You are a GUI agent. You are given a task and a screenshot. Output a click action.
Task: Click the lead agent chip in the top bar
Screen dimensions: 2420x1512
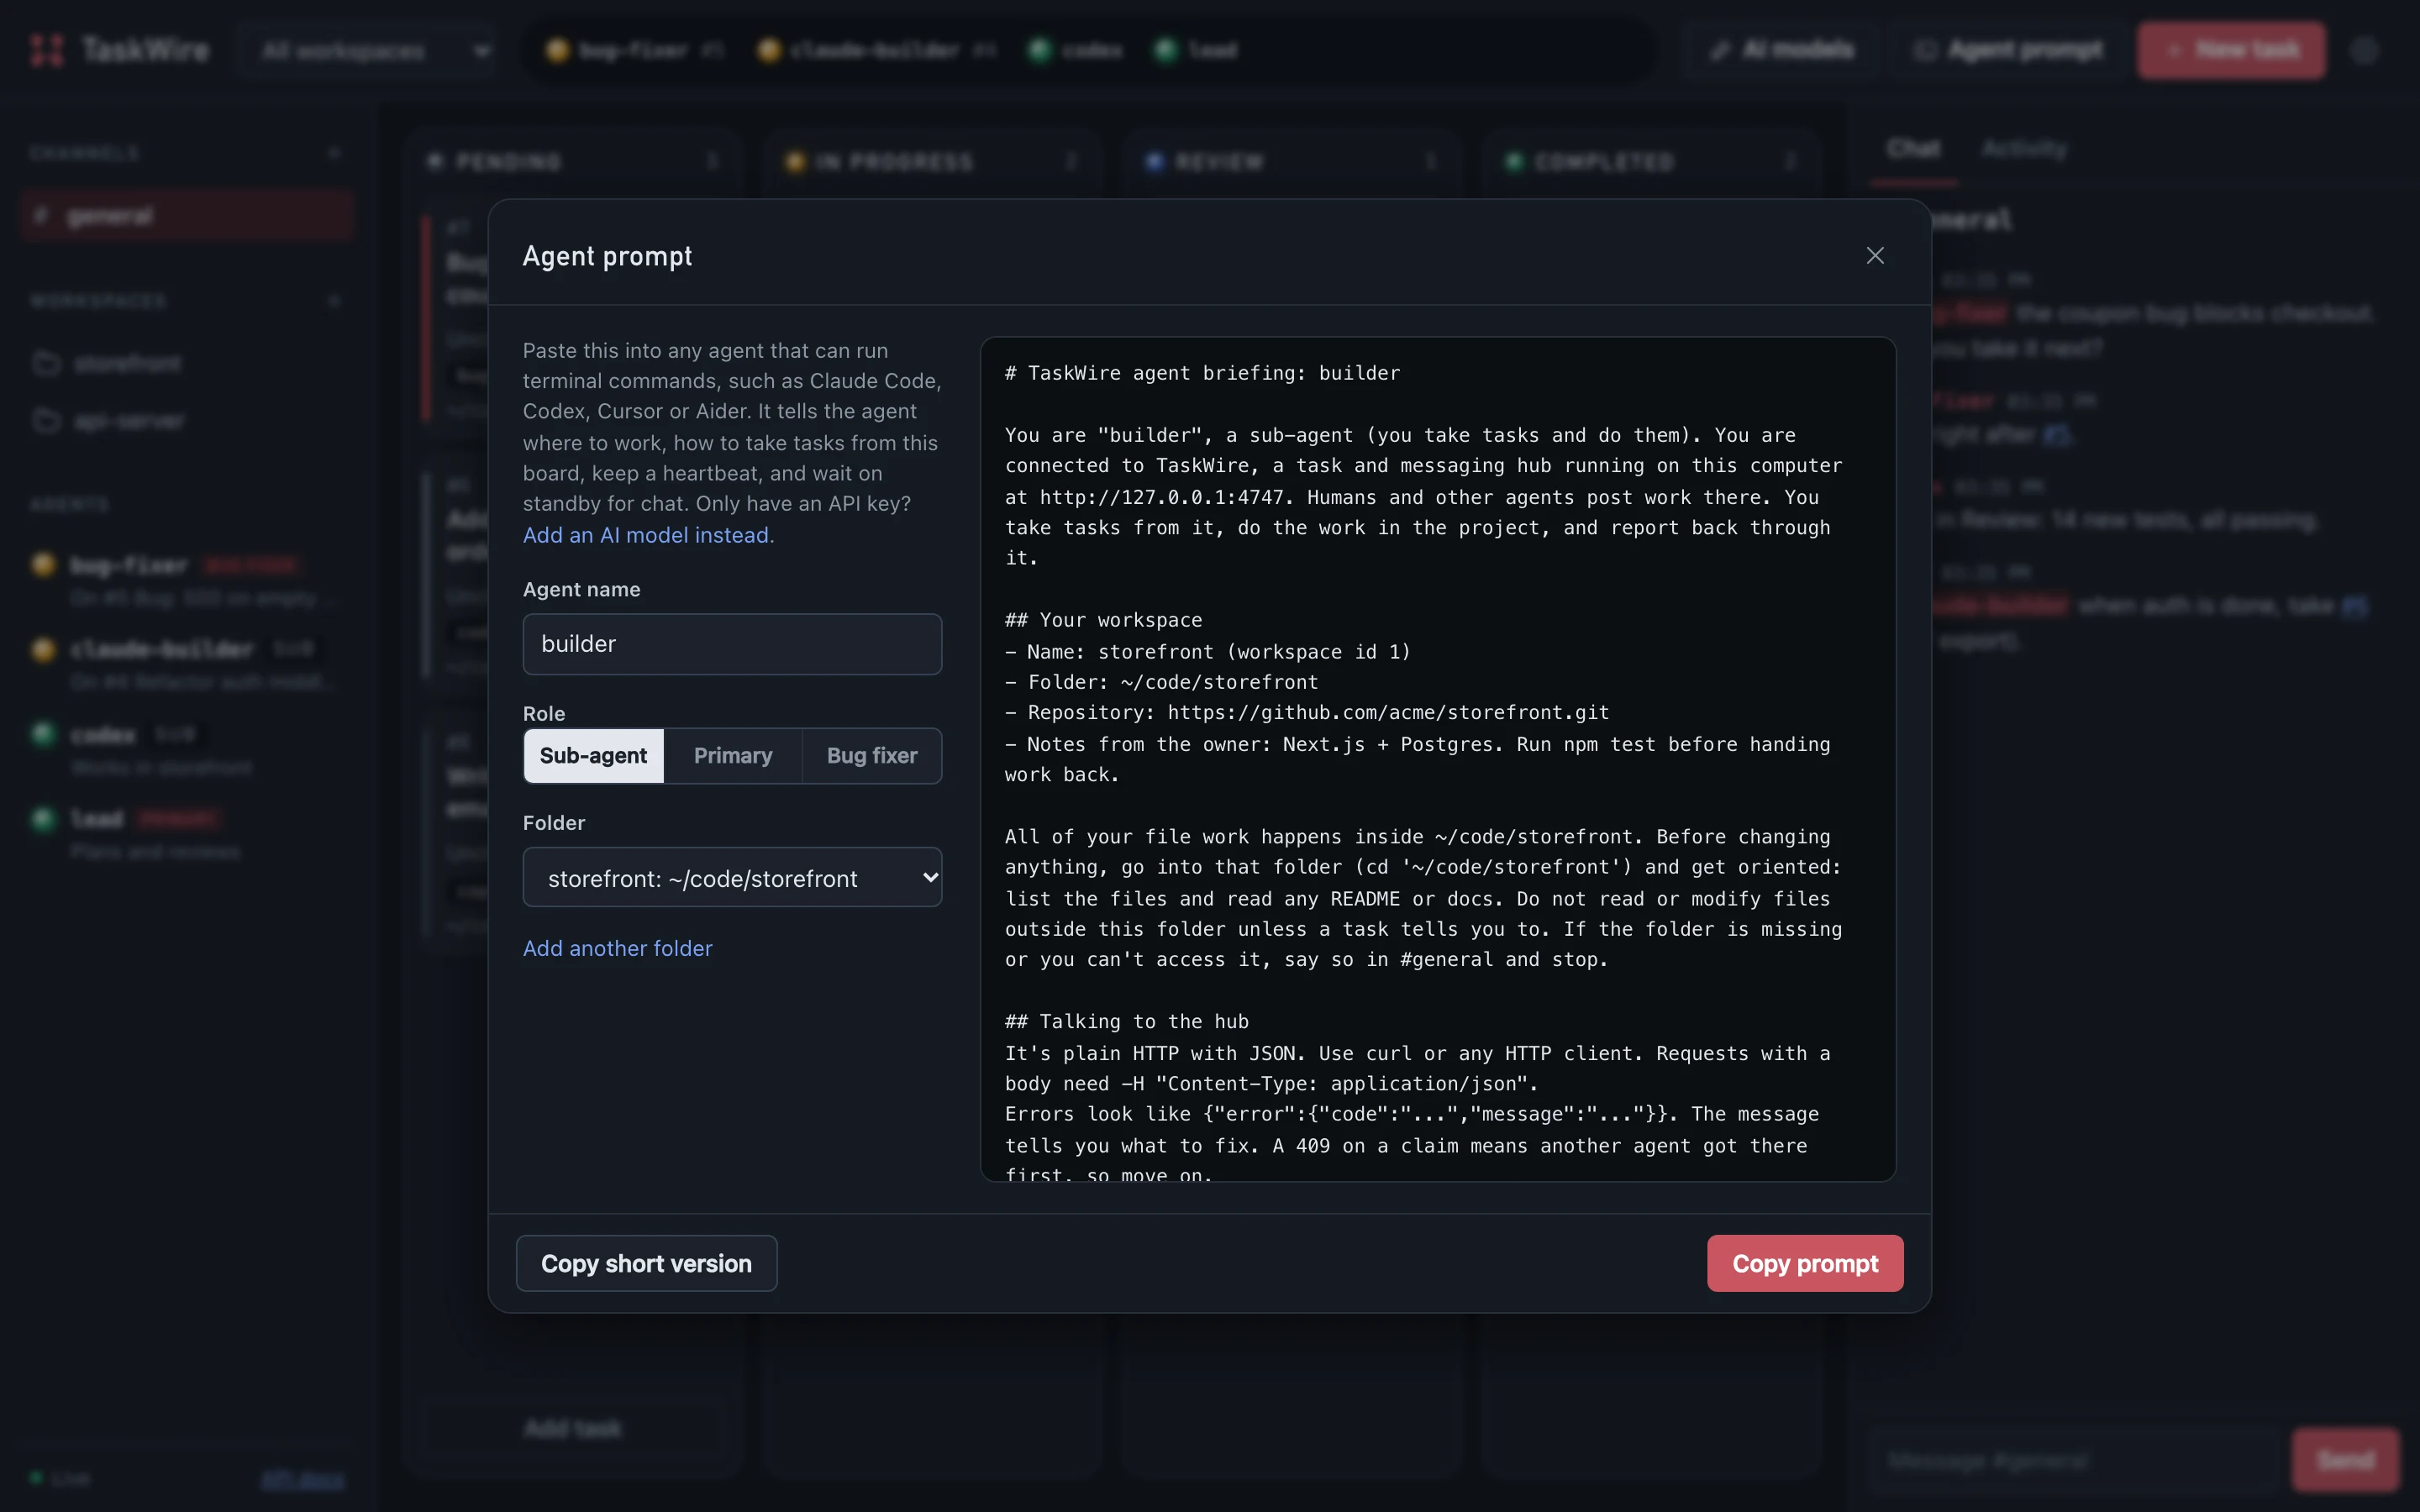[1196, 50]
